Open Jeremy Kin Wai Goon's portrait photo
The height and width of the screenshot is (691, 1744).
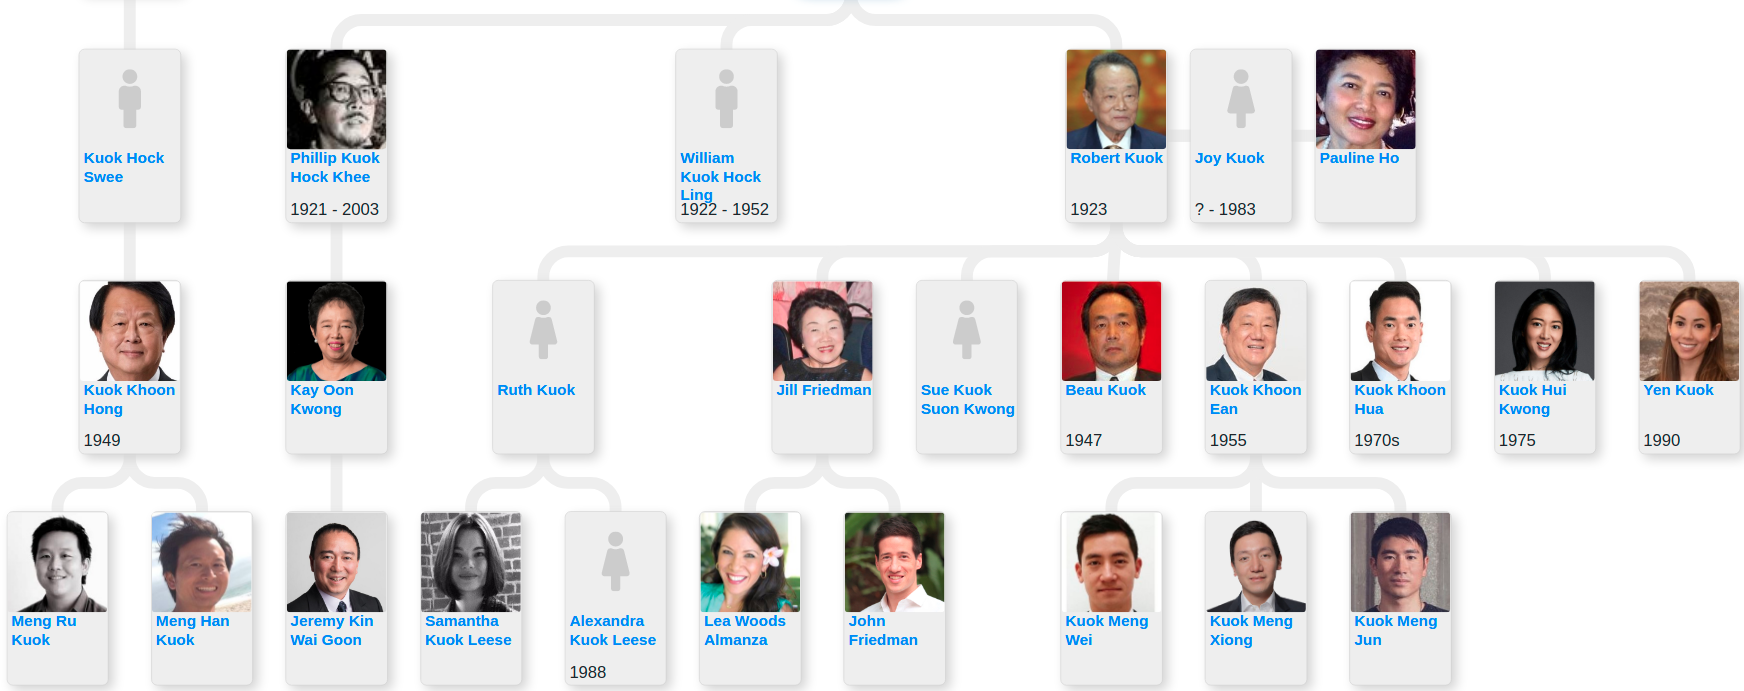pos(337,562)
